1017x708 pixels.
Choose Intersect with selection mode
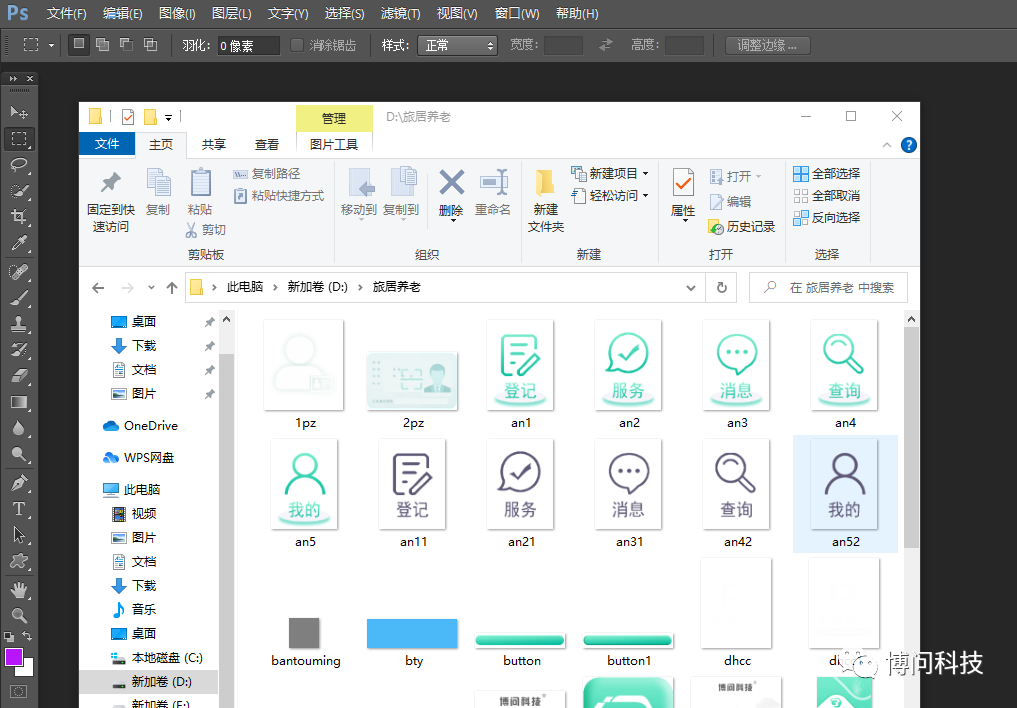pyautogui.click(x=150, y=44)
